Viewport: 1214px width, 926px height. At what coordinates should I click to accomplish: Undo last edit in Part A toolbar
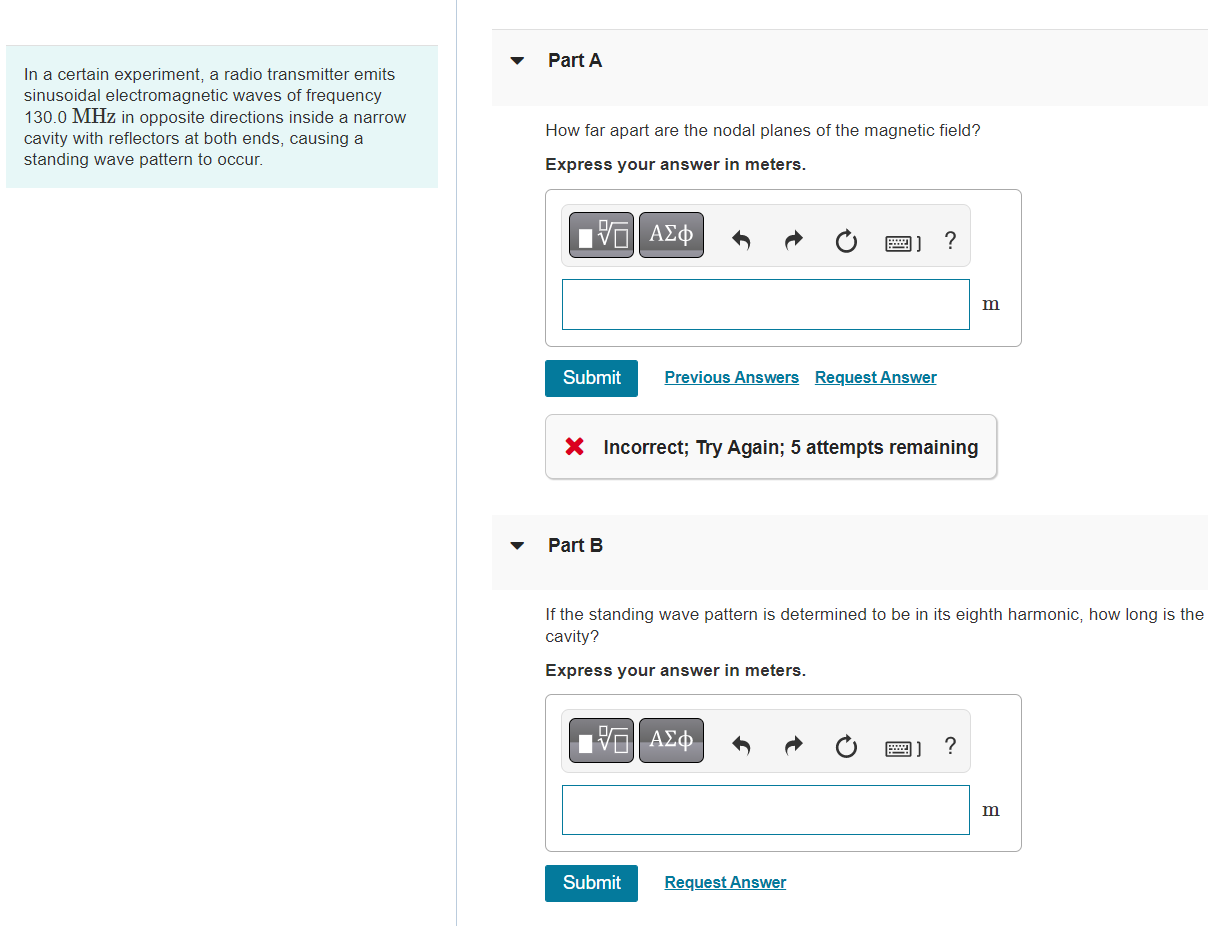(x=741, y=240)
